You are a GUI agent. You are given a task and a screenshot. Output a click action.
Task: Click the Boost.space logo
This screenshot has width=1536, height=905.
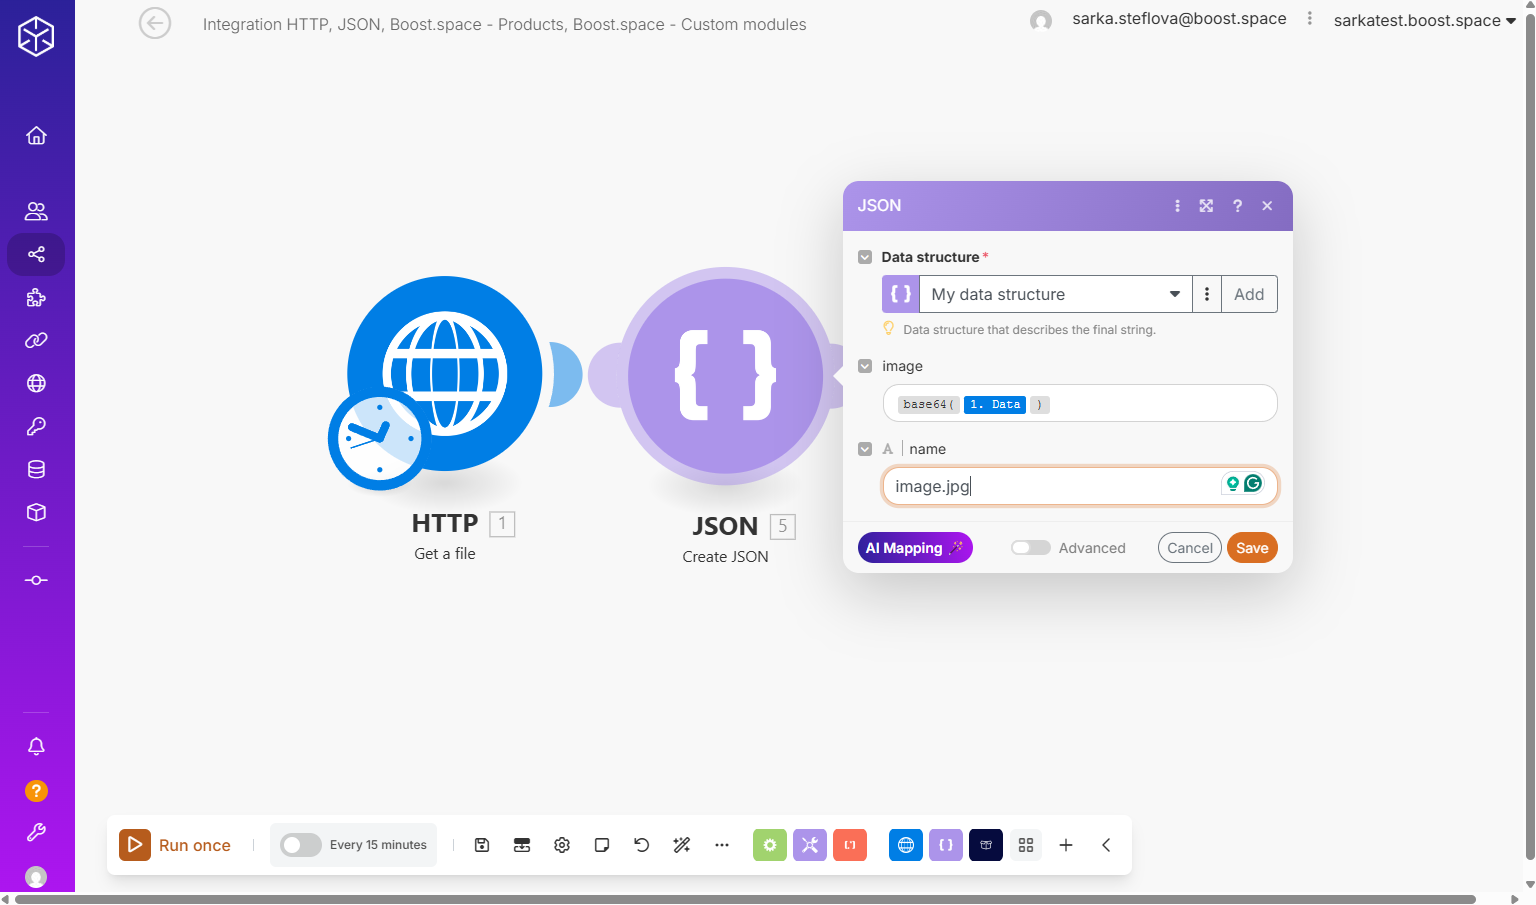click(36, 36)
